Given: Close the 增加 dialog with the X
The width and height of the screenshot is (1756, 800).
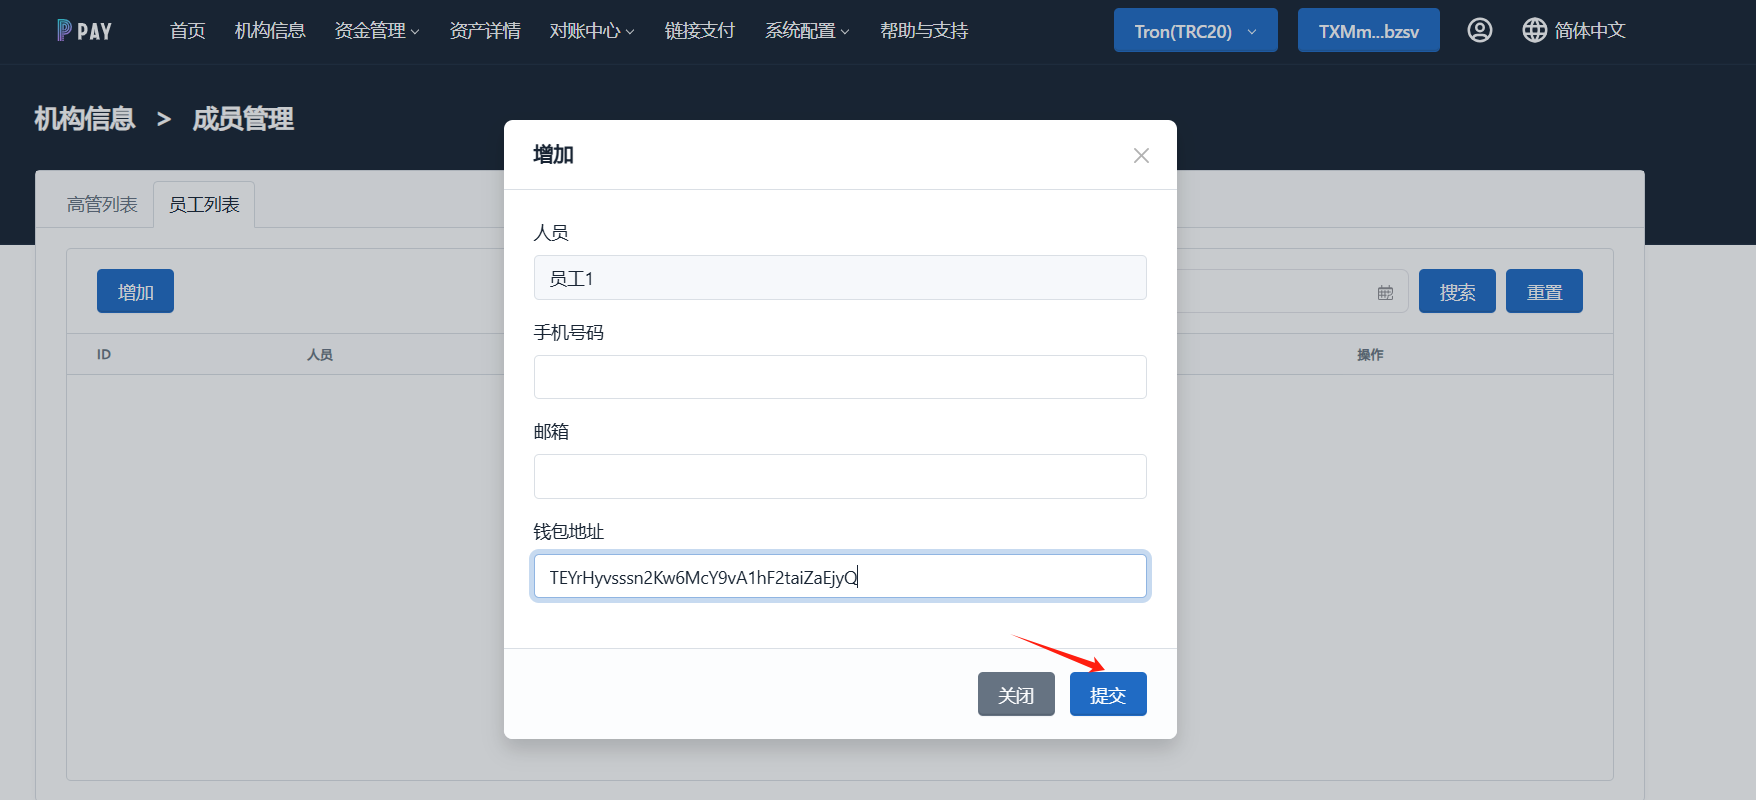Looking at the screenshot, I should coord(1141,155).
